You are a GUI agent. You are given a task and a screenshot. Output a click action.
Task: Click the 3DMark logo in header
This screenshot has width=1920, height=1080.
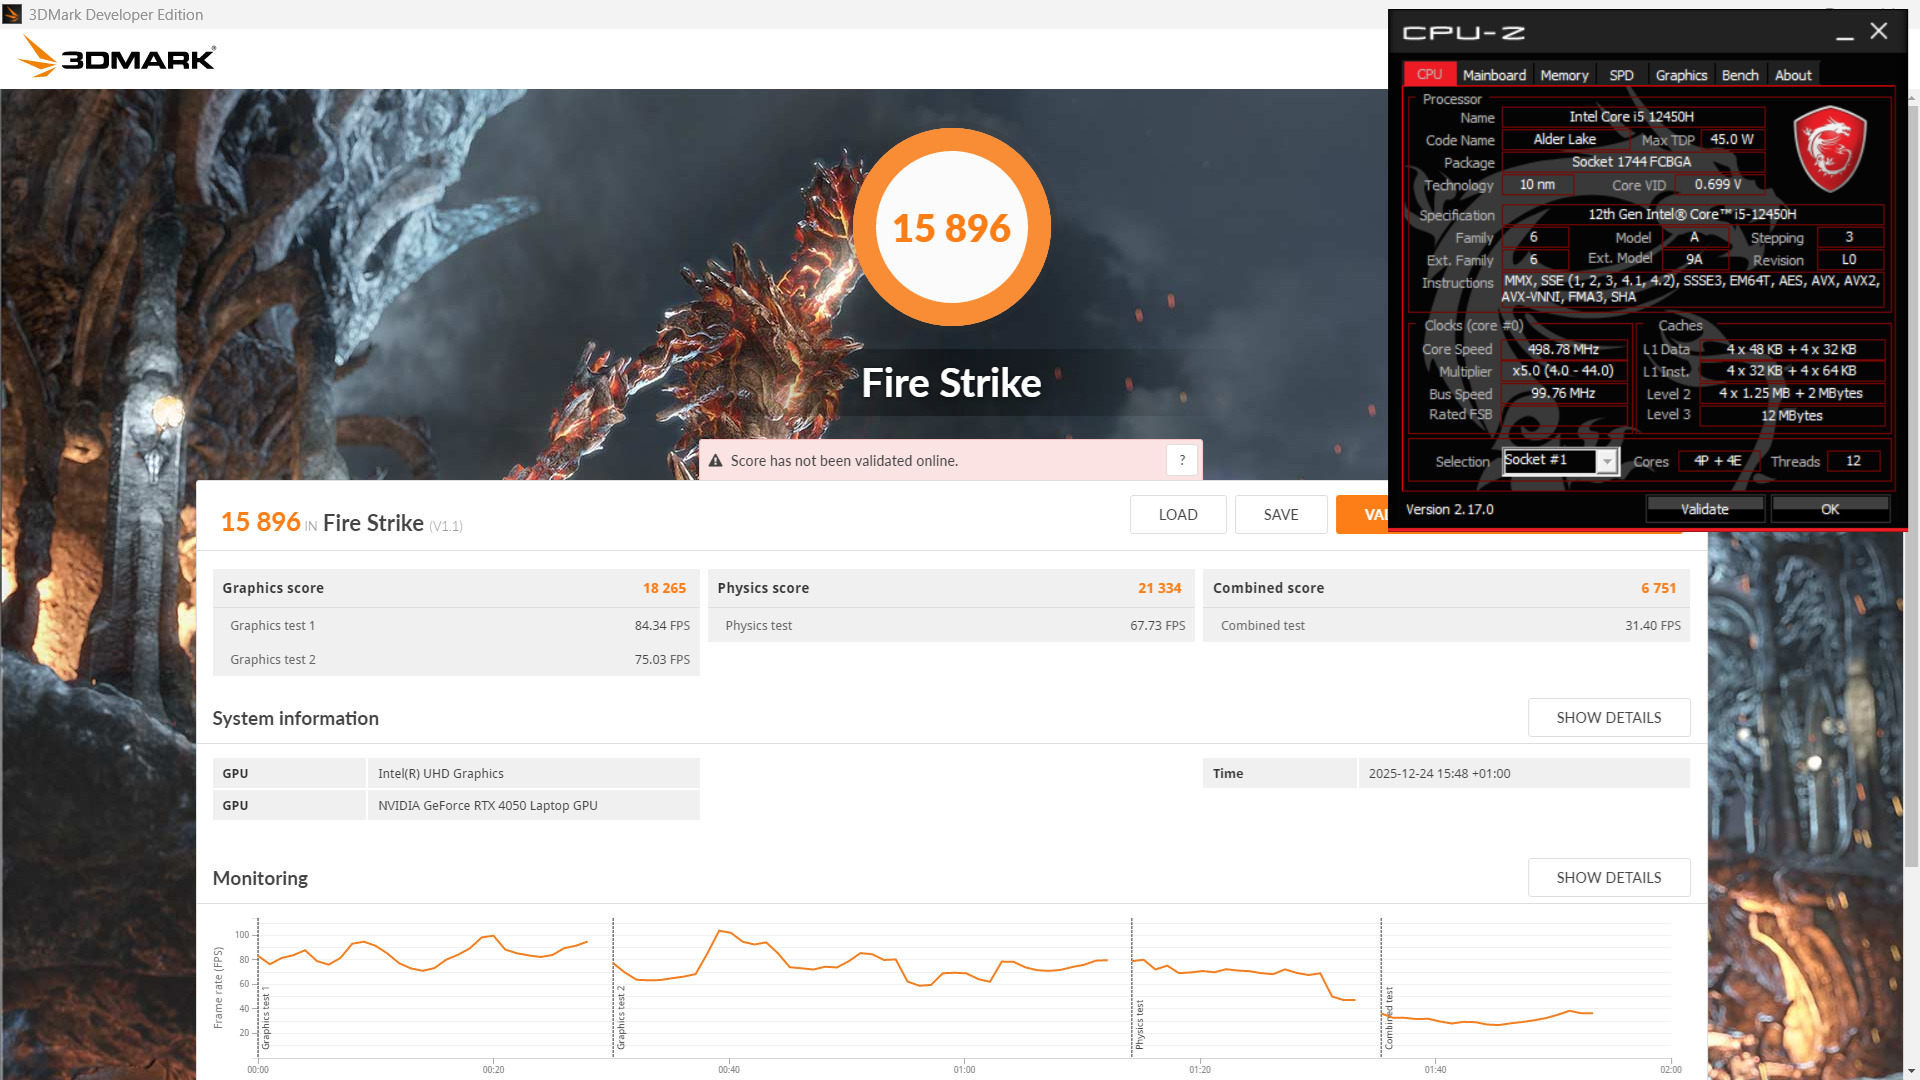(117, 57)
